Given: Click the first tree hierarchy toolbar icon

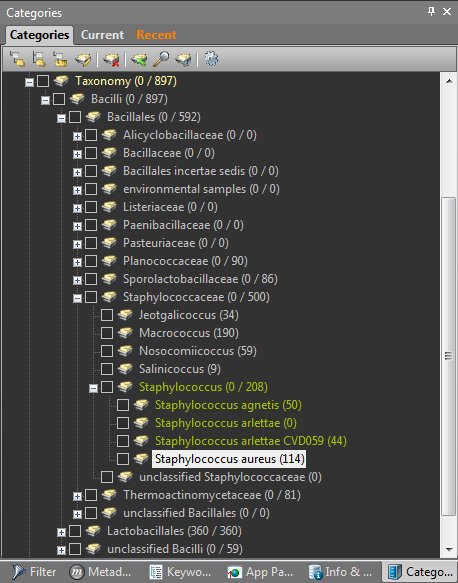Looking at the screenshot, I should (17, 59).
